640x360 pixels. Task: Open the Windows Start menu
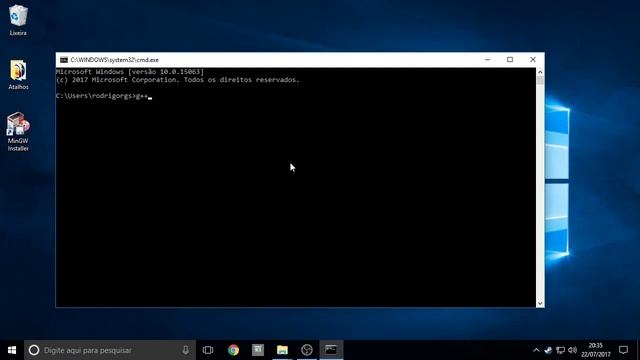coord(12,350)
